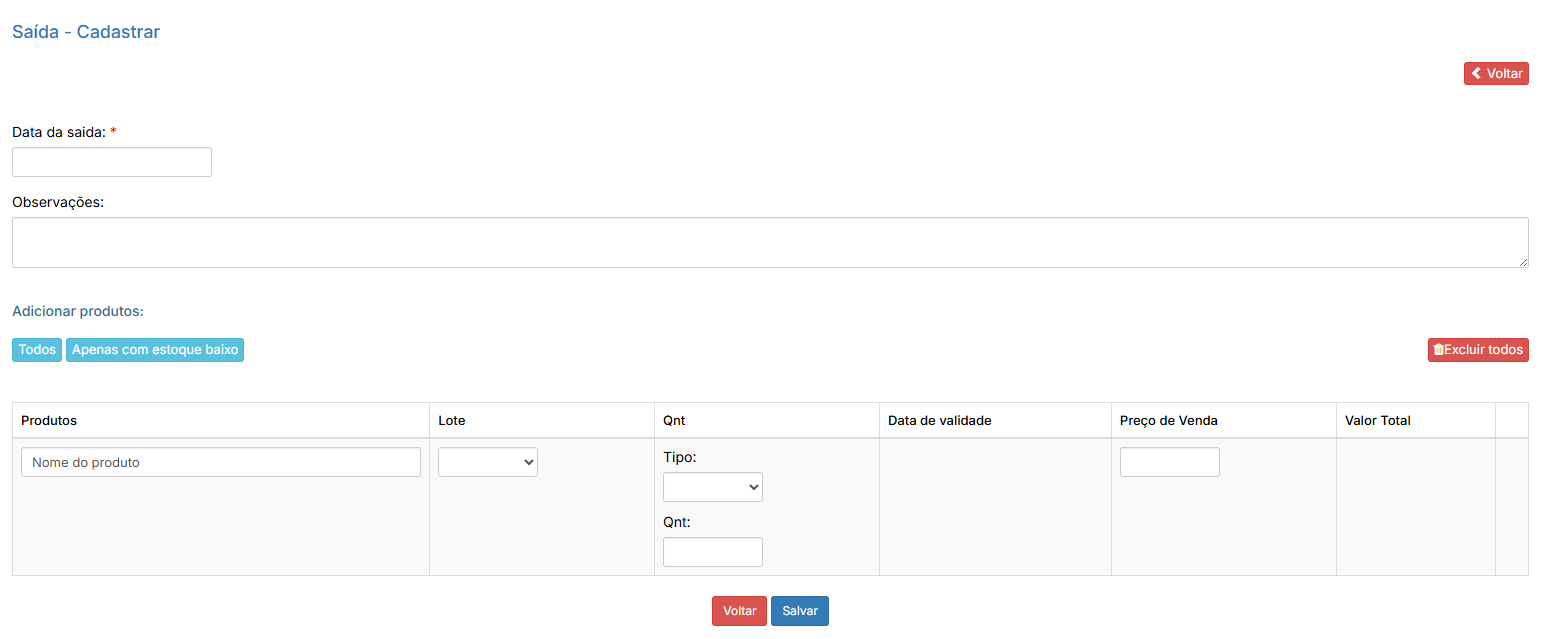Click the trash icon in Excluir todos
1552x639 pixels.
(1438, 350)
